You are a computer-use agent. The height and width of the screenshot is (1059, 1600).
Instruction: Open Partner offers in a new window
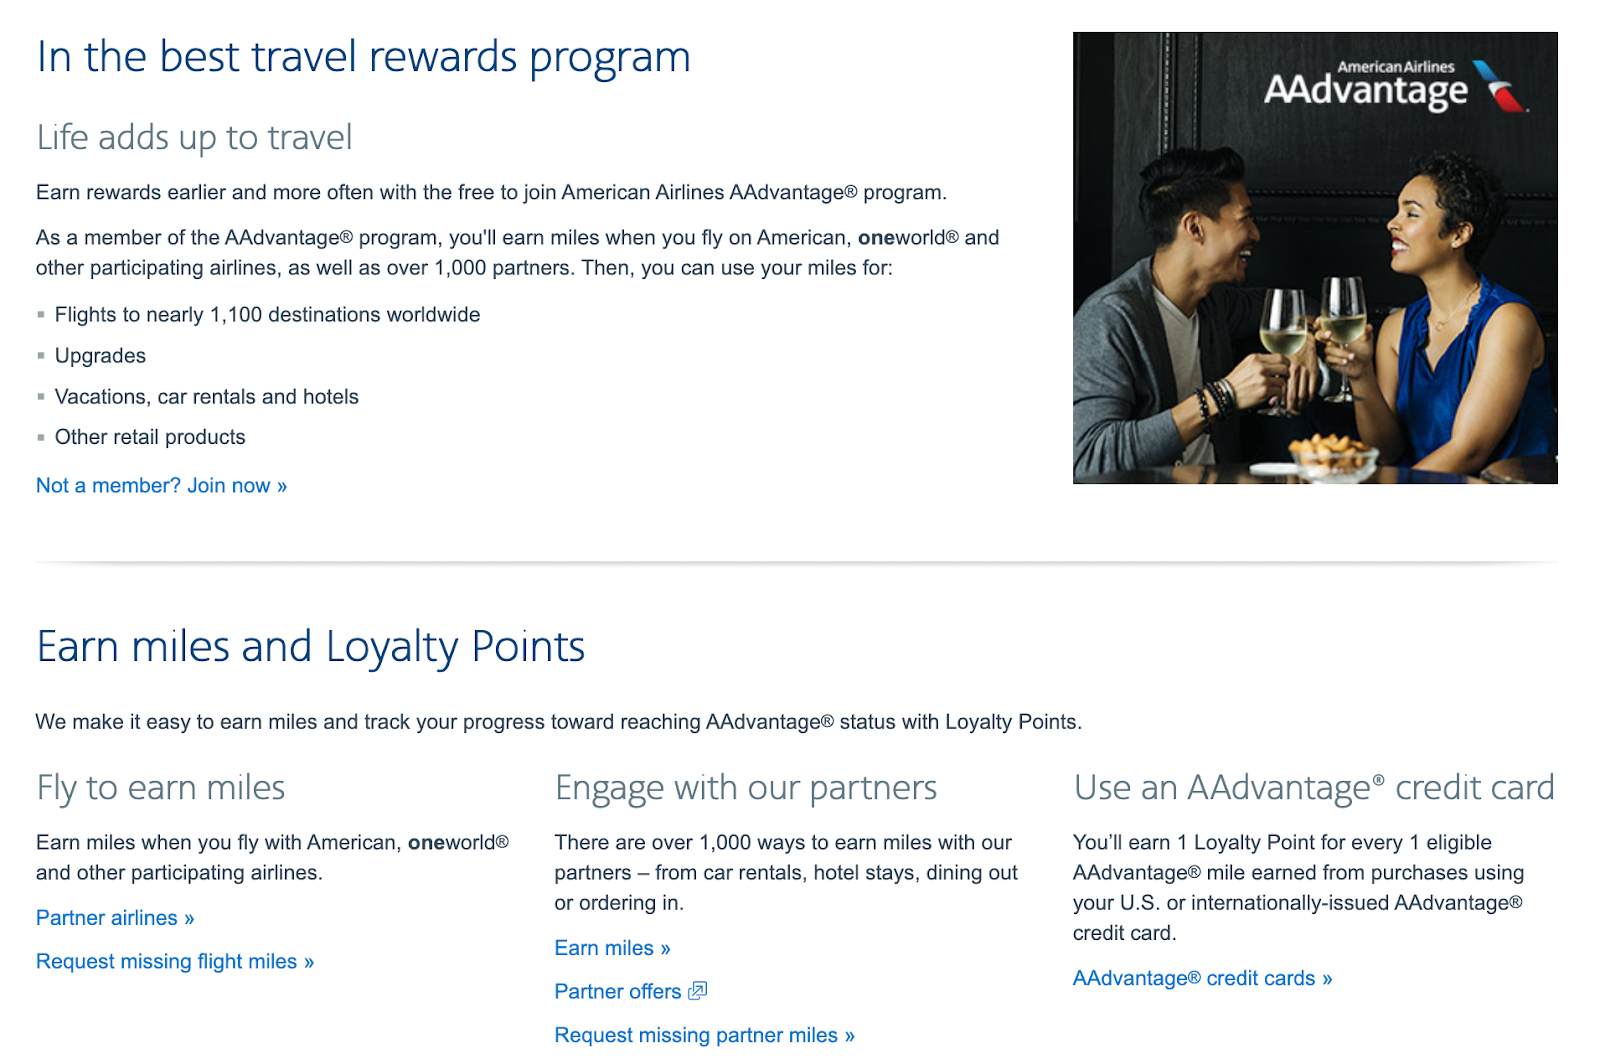[617, 991]
